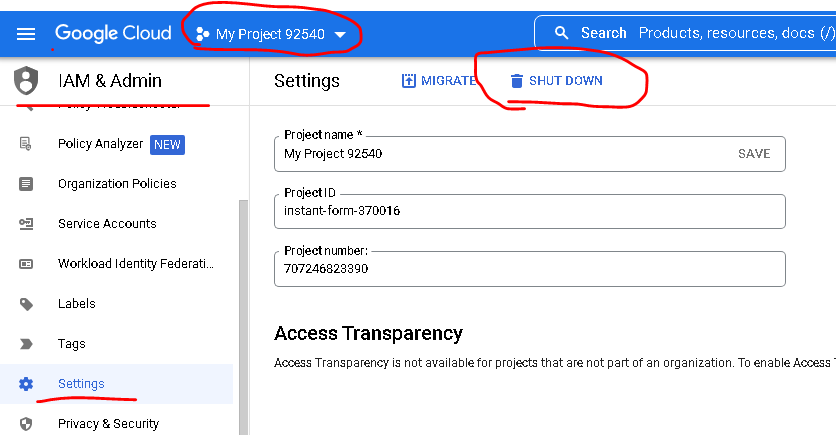
Task: Click the IAM & Admin shield icon
Action: click(x=26, y=81)
